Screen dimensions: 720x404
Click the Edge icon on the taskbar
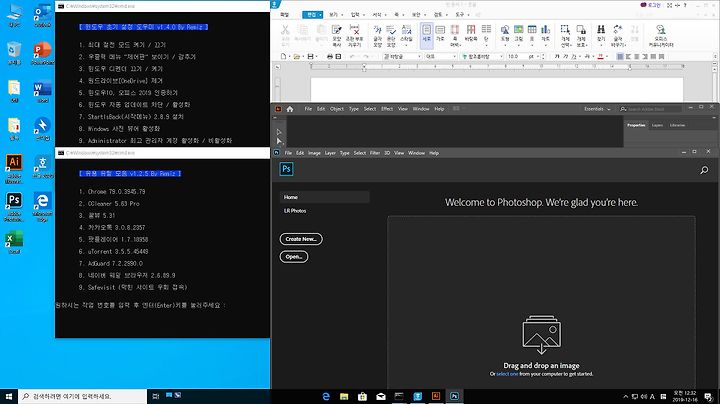click(x=326, y=396)
